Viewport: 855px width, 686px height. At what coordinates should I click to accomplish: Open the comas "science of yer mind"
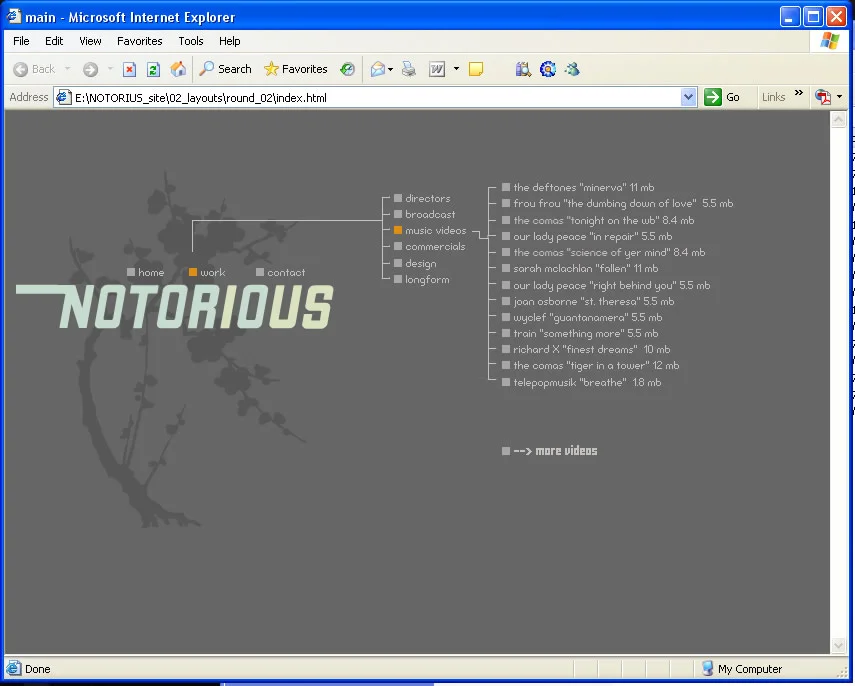tap(604, 252)
